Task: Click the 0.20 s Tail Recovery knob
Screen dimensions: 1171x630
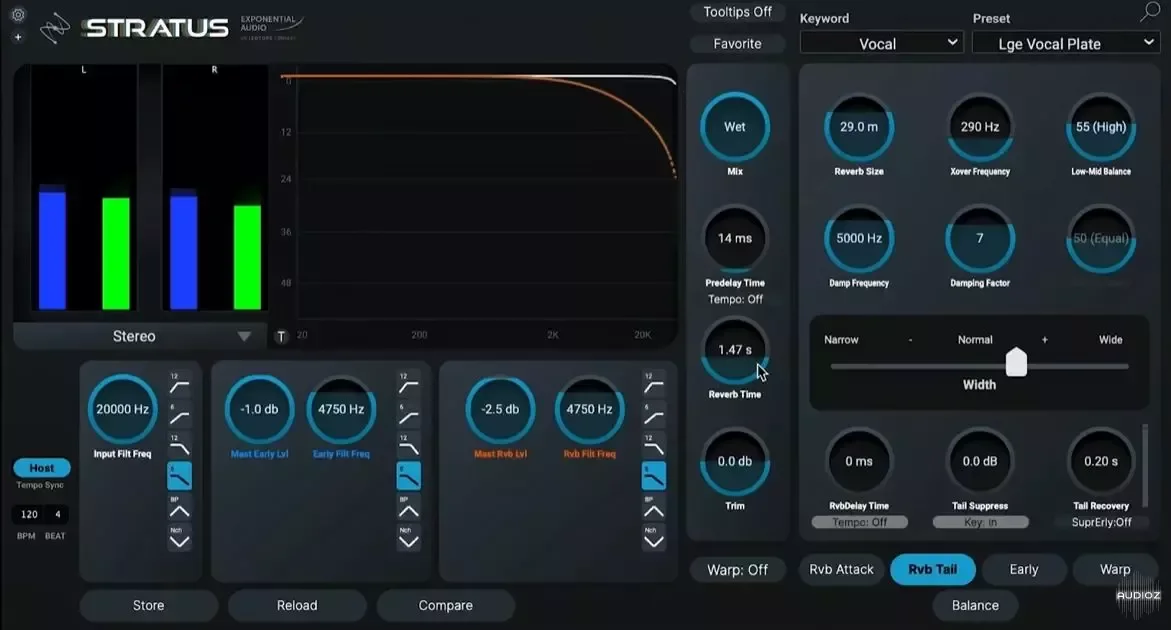Action: pos(1101,461)
